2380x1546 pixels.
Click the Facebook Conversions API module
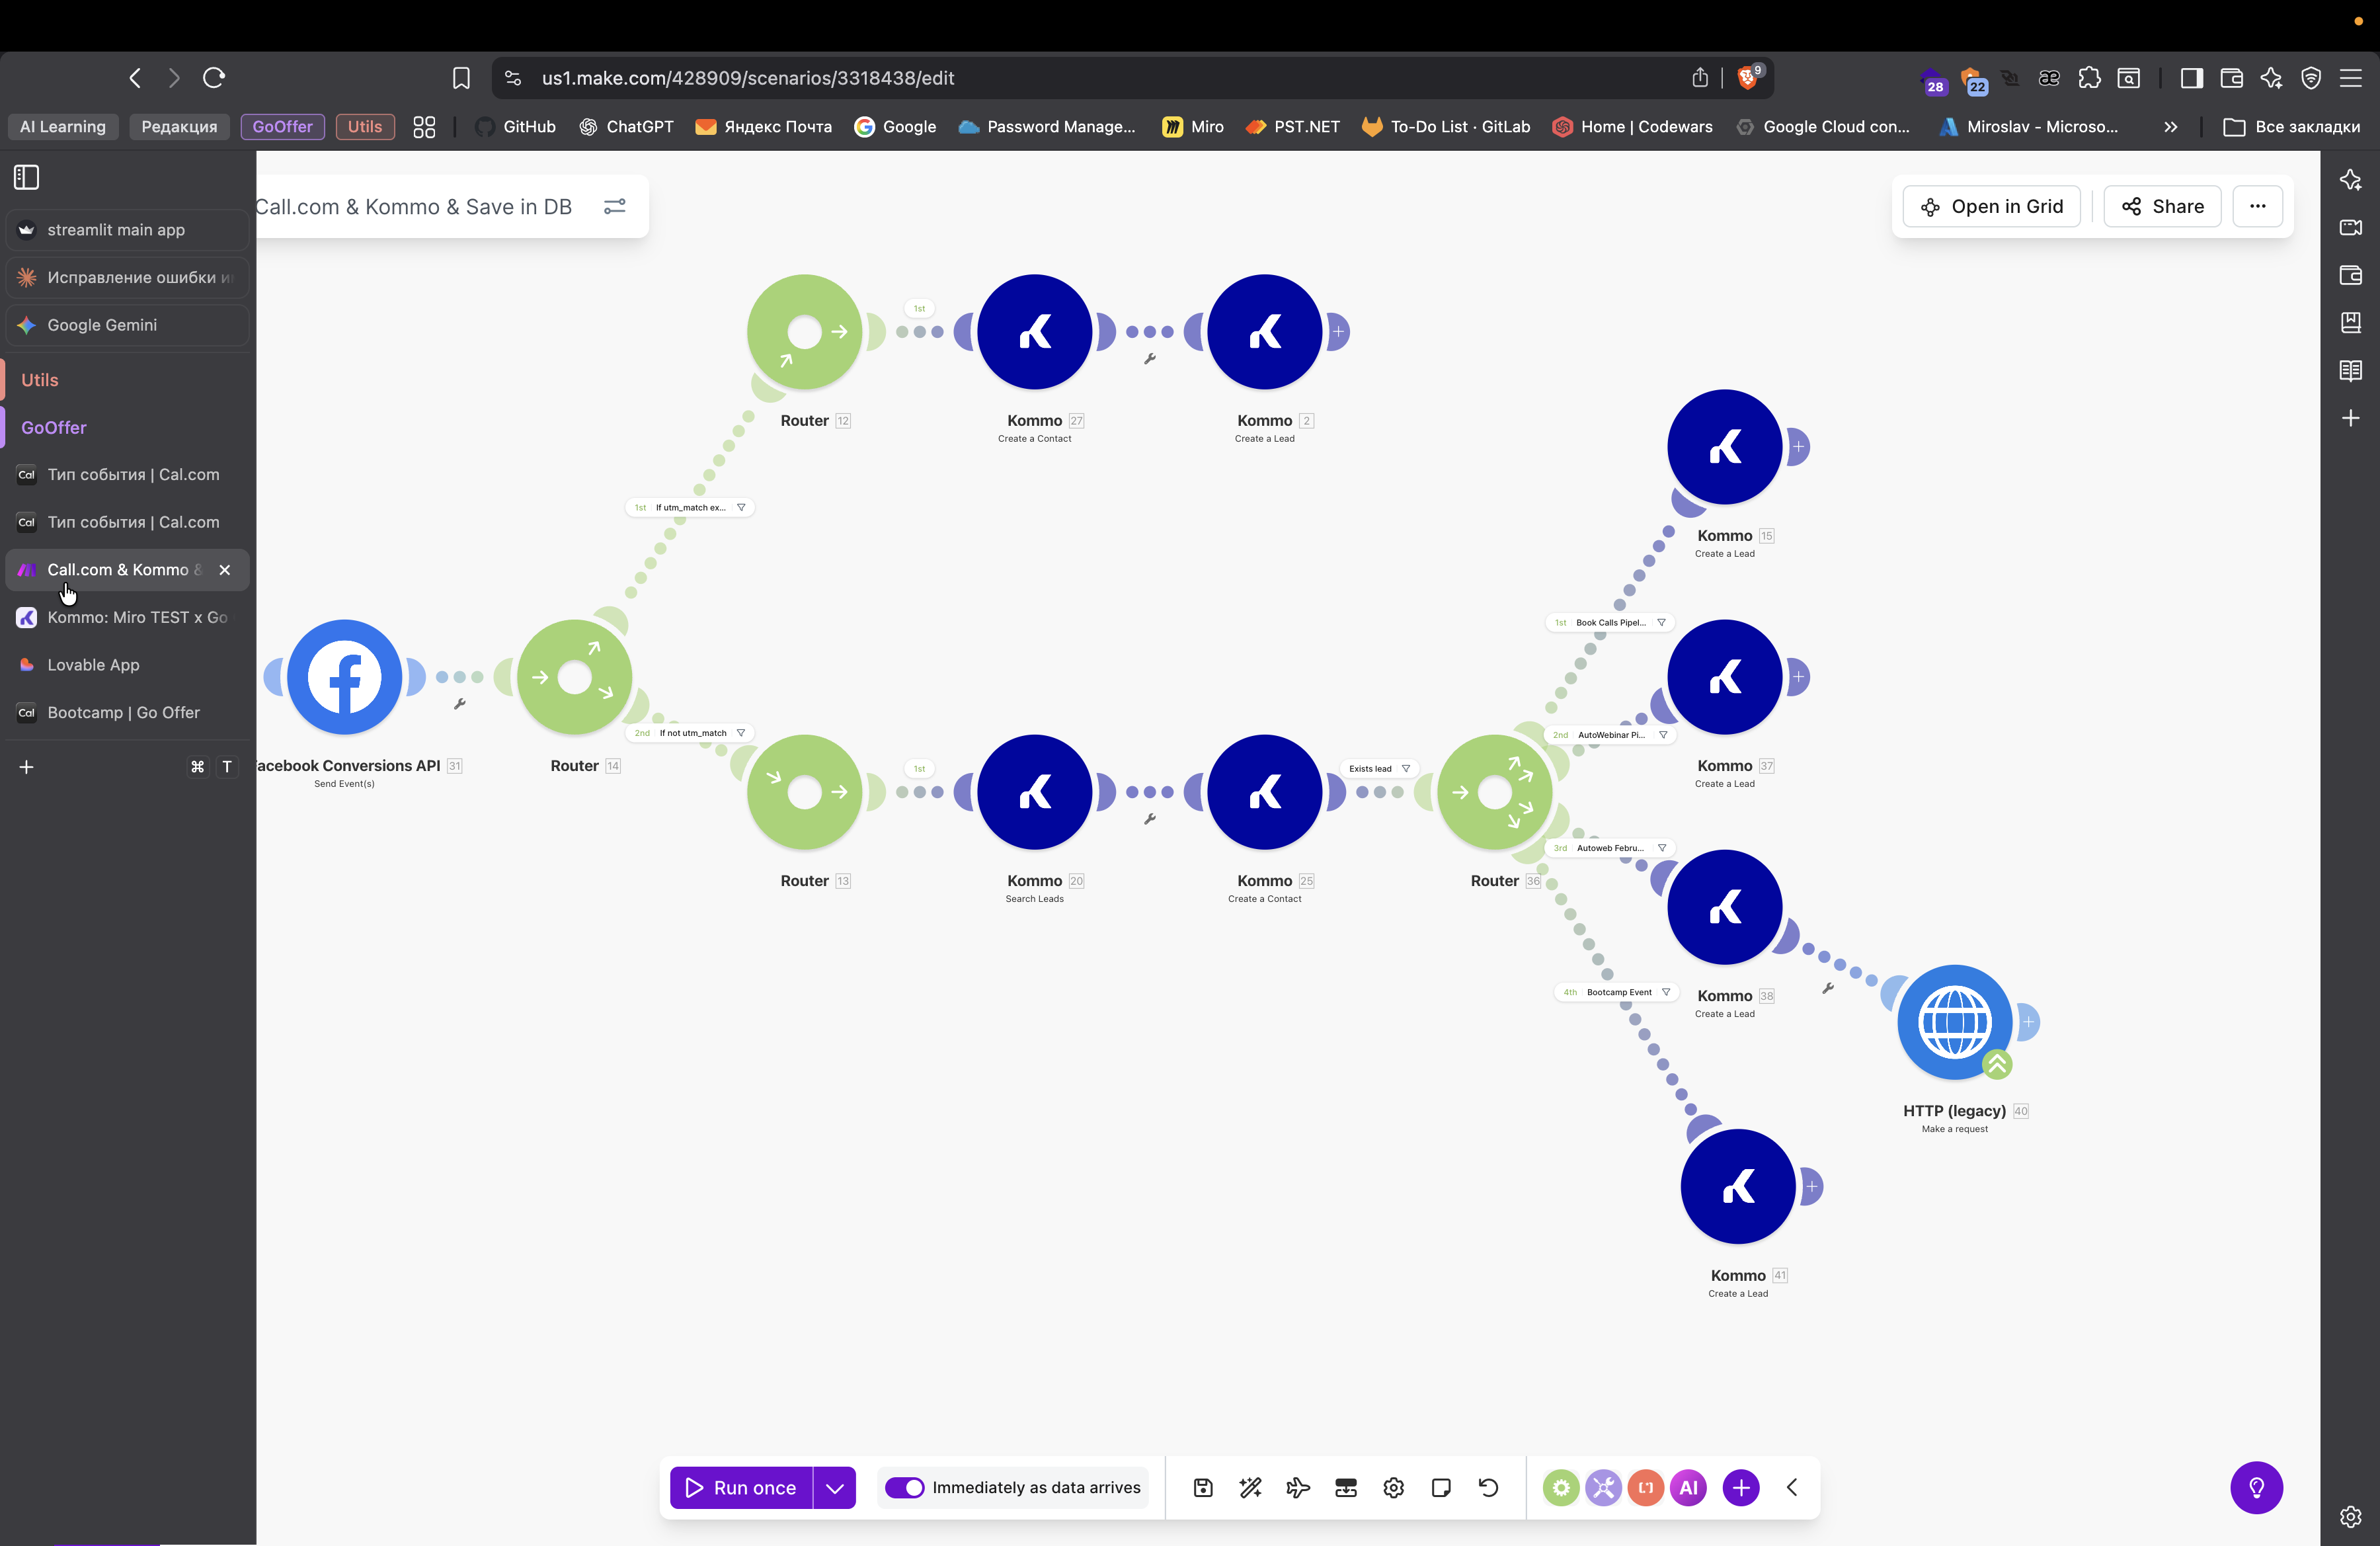point(344,677)
